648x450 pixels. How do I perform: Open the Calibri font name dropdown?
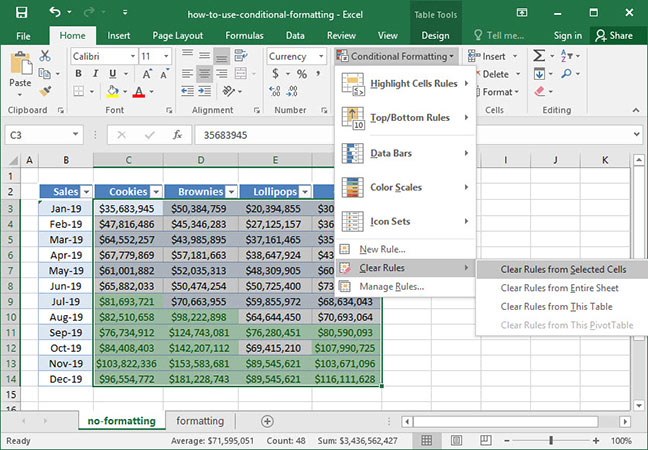pyautogui.click(x=133, y=56)
